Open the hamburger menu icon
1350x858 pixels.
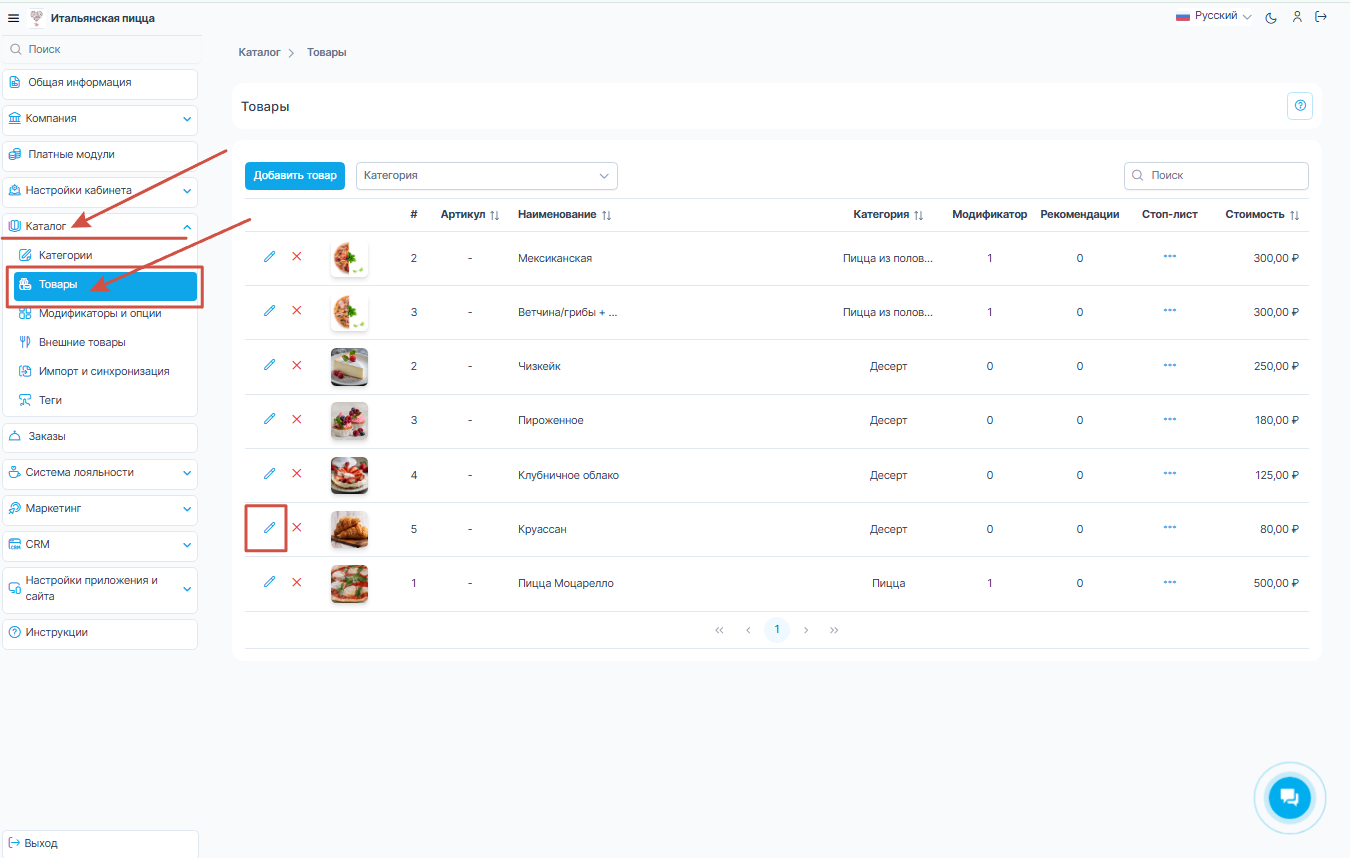14,18
